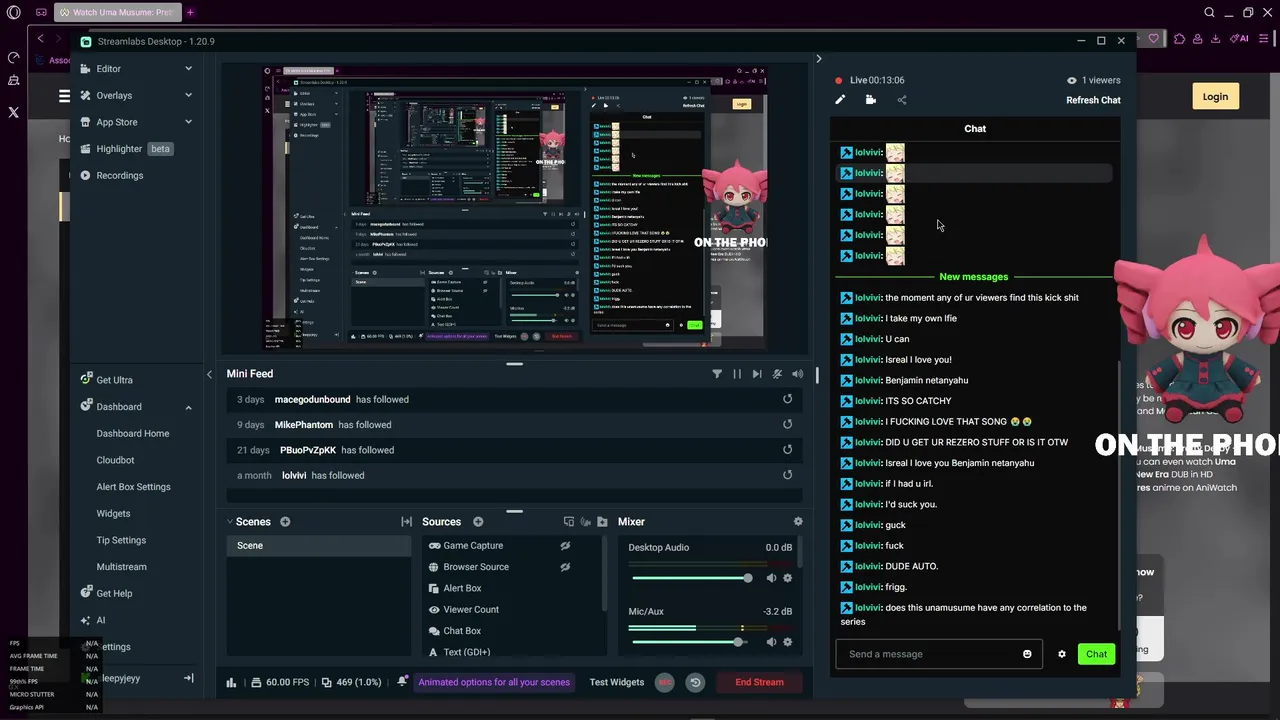Open the scene transitions icon
The height and width of the screenshot is (720, 1280).
point(406,522)
